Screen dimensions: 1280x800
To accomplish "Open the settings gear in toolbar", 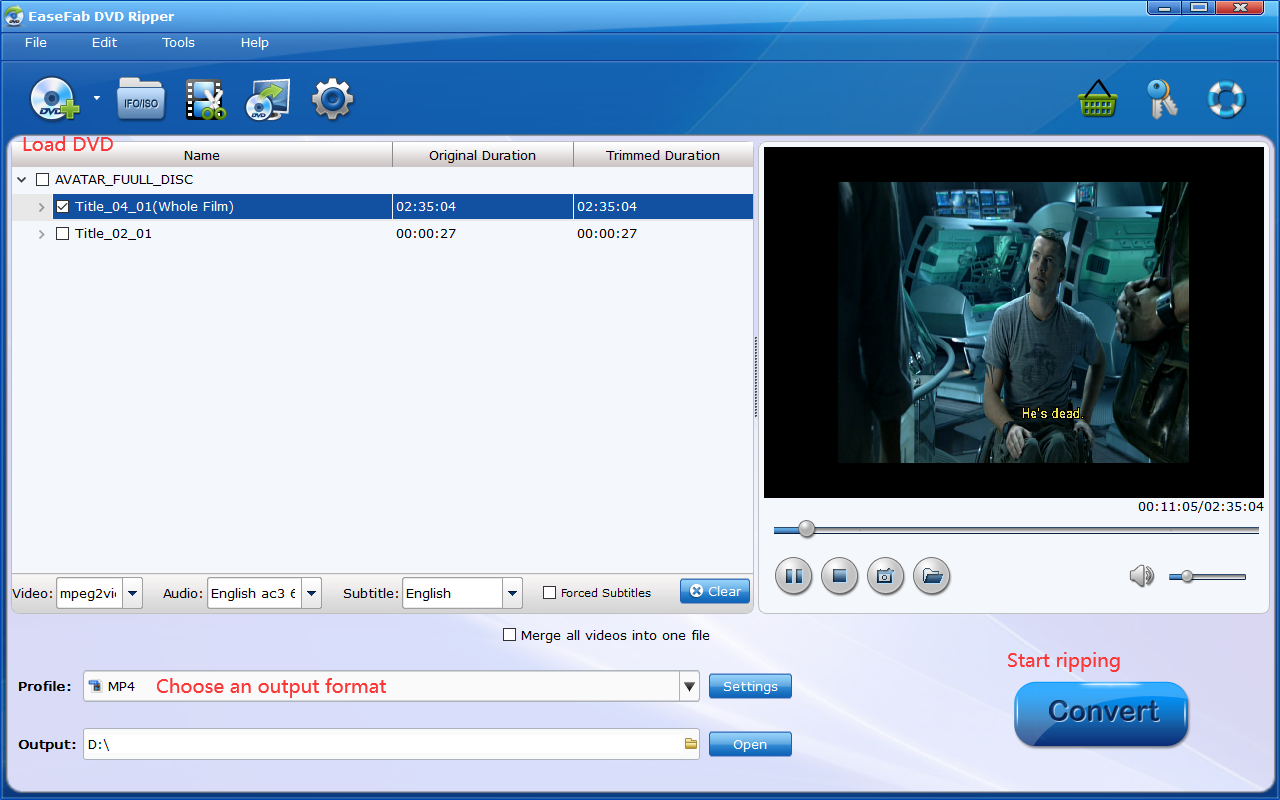I will [332, 99].
